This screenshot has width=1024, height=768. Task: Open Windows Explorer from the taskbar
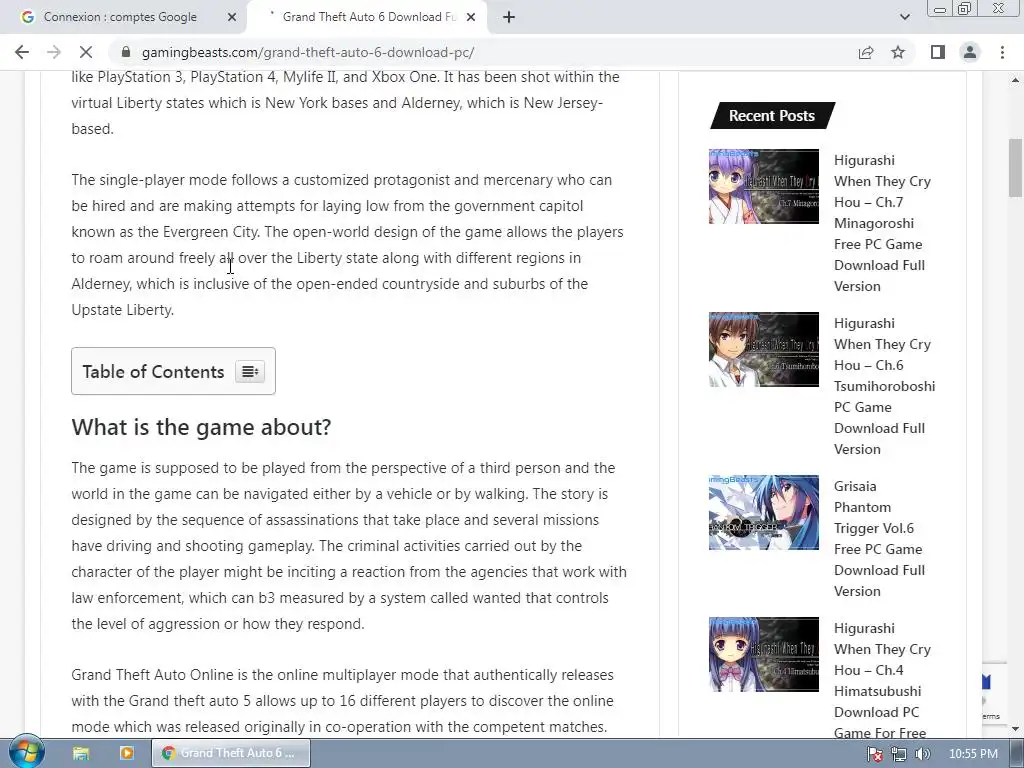81,753
